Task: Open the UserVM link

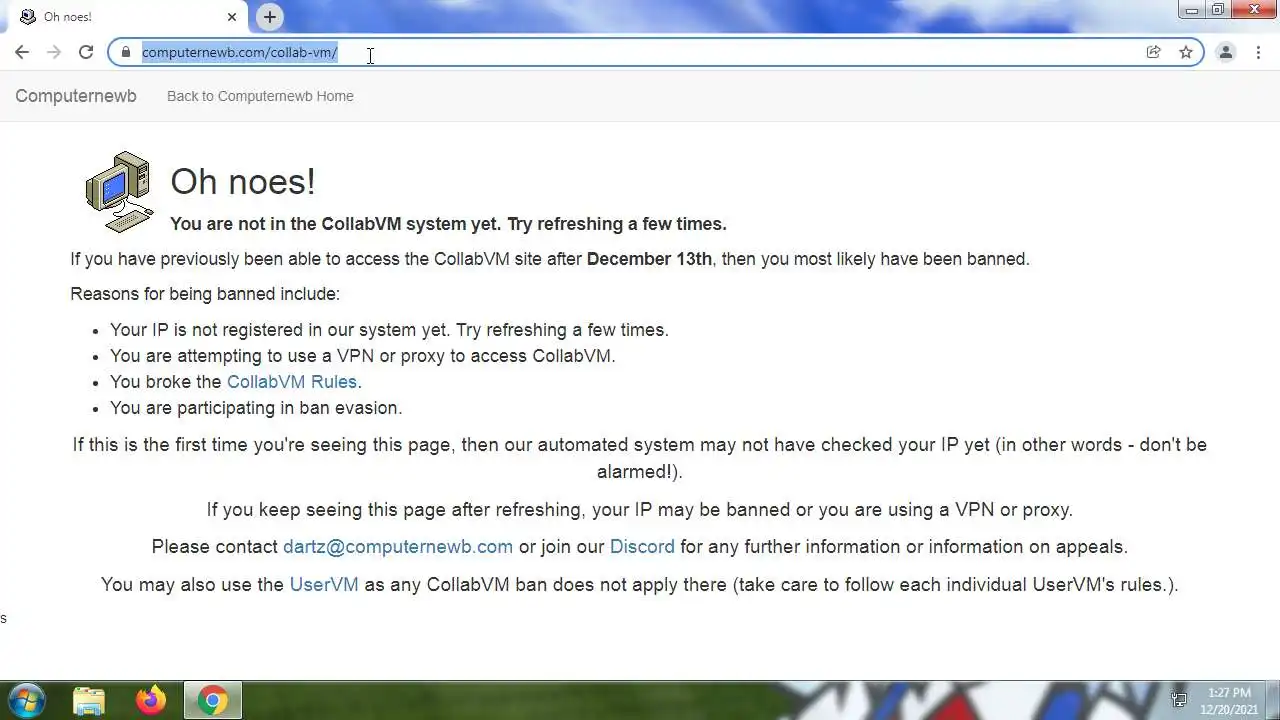Action: 324,585
